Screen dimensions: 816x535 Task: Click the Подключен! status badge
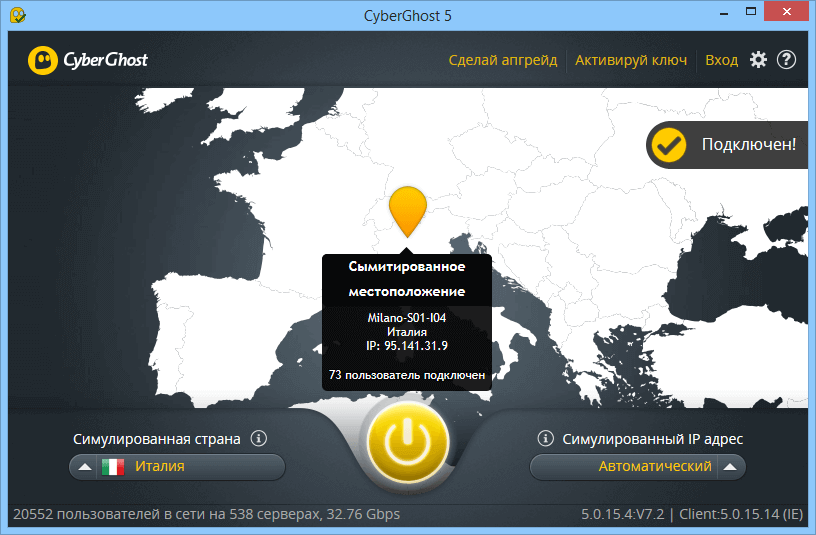point(728,145)
